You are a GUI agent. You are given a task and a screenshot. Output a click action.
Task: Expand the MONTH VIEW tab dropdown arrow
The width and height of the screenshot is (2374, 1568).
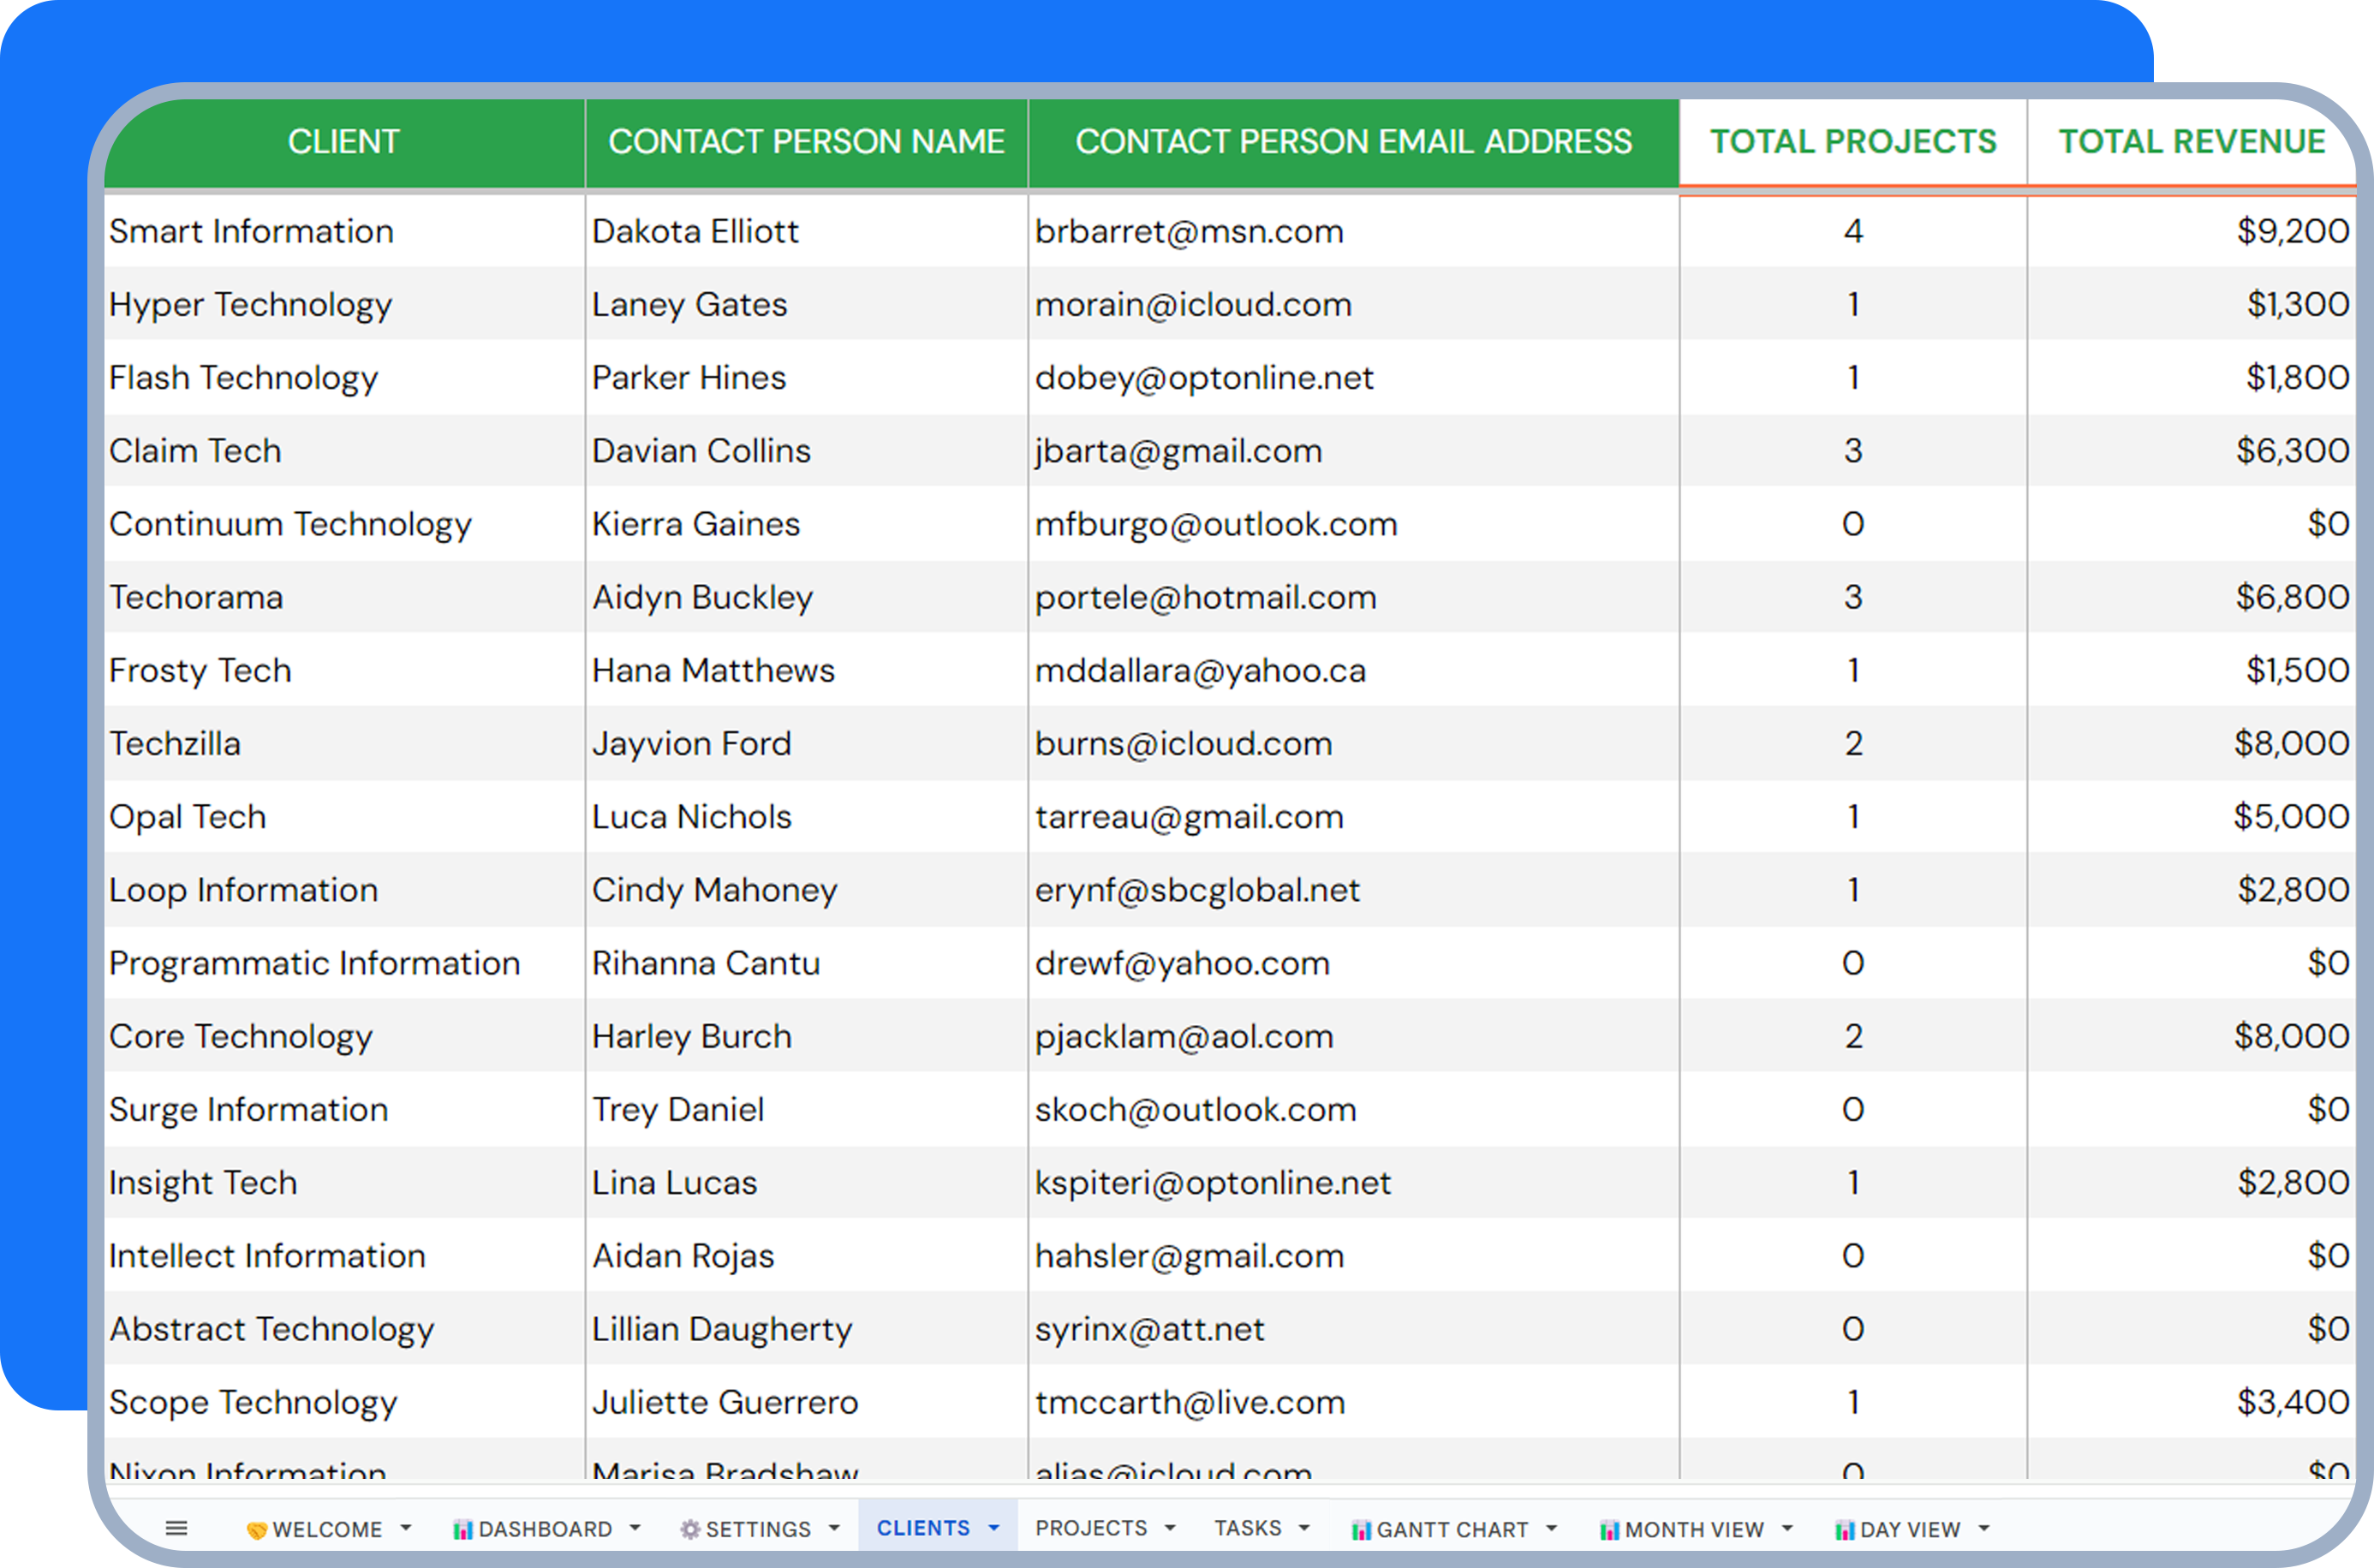click(x=1787, y=1528)
